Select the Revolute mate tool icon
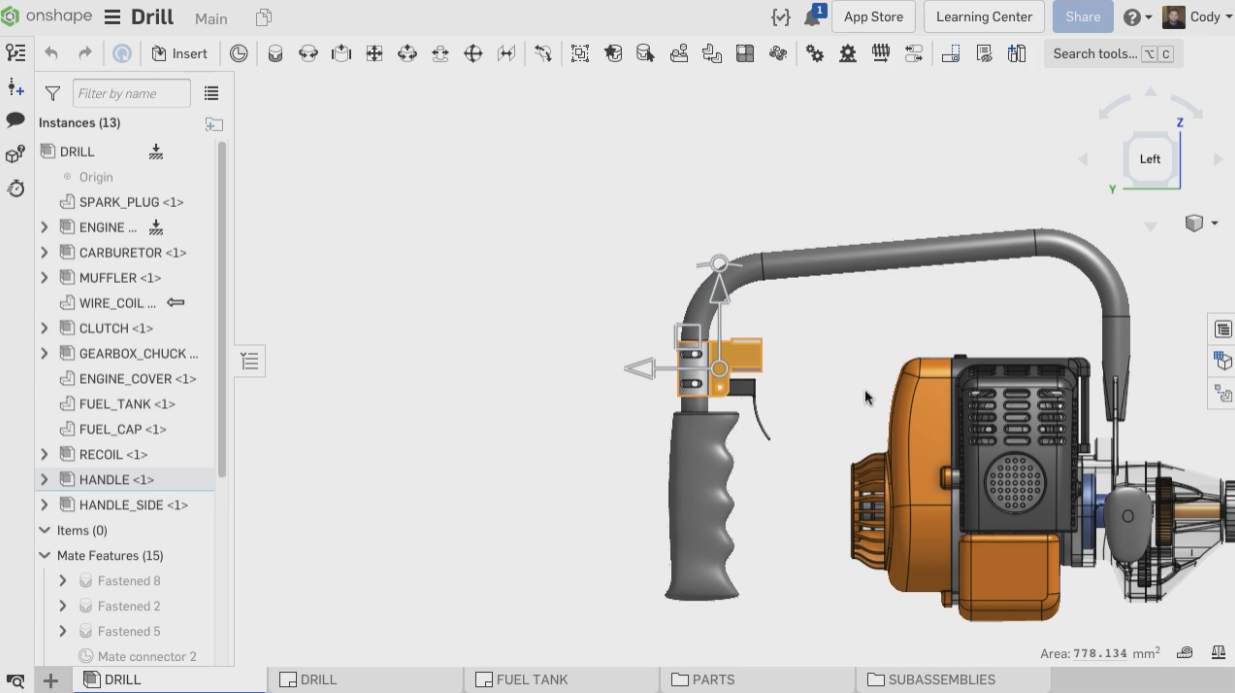 pos(308,54)
